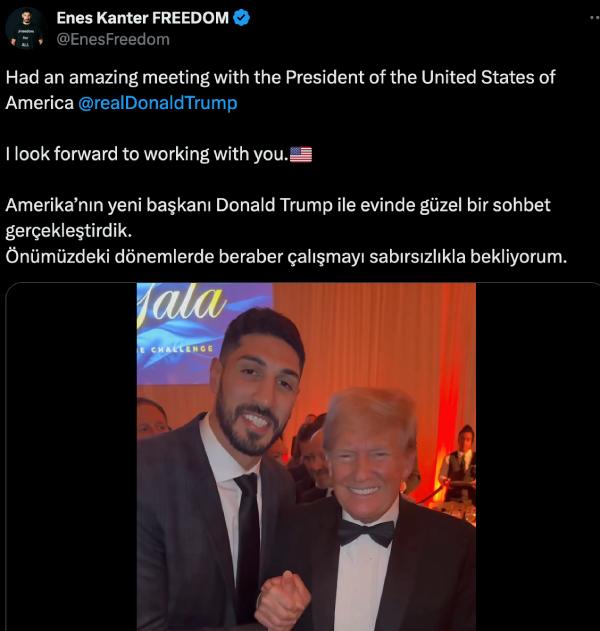The height and width of the screenshot is (631, 600).
Task: Click the blue verified badge
Action: click(x=241, y=18)
